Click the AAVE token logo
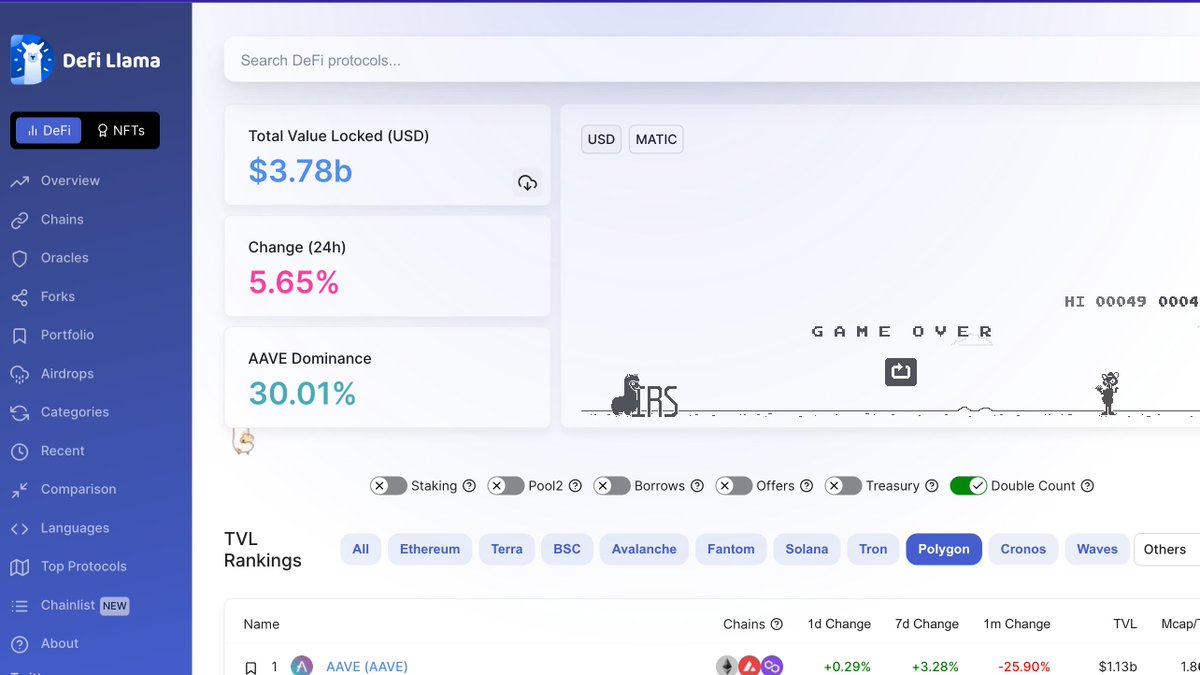Screen dimensions: 1200x675 point(302,666)
